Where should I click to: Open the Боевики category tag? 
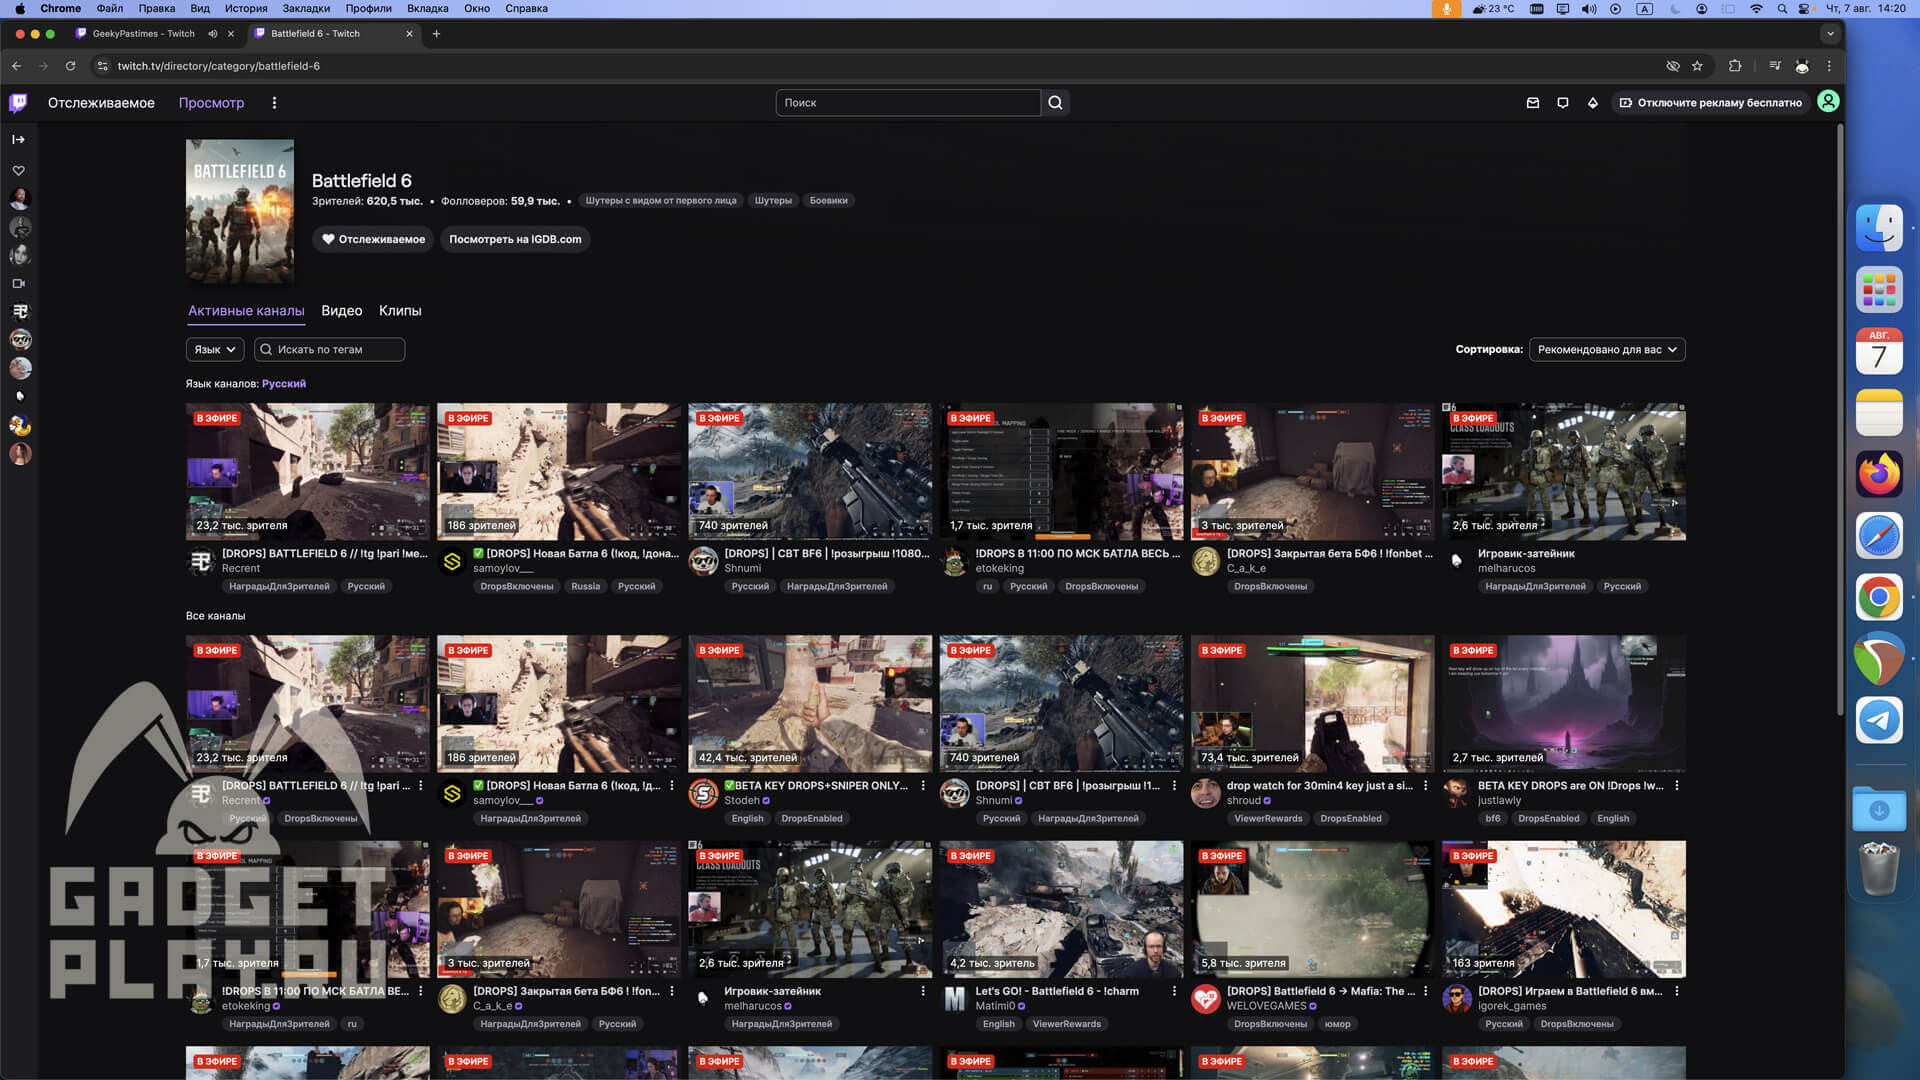click(x=828, y=201)
